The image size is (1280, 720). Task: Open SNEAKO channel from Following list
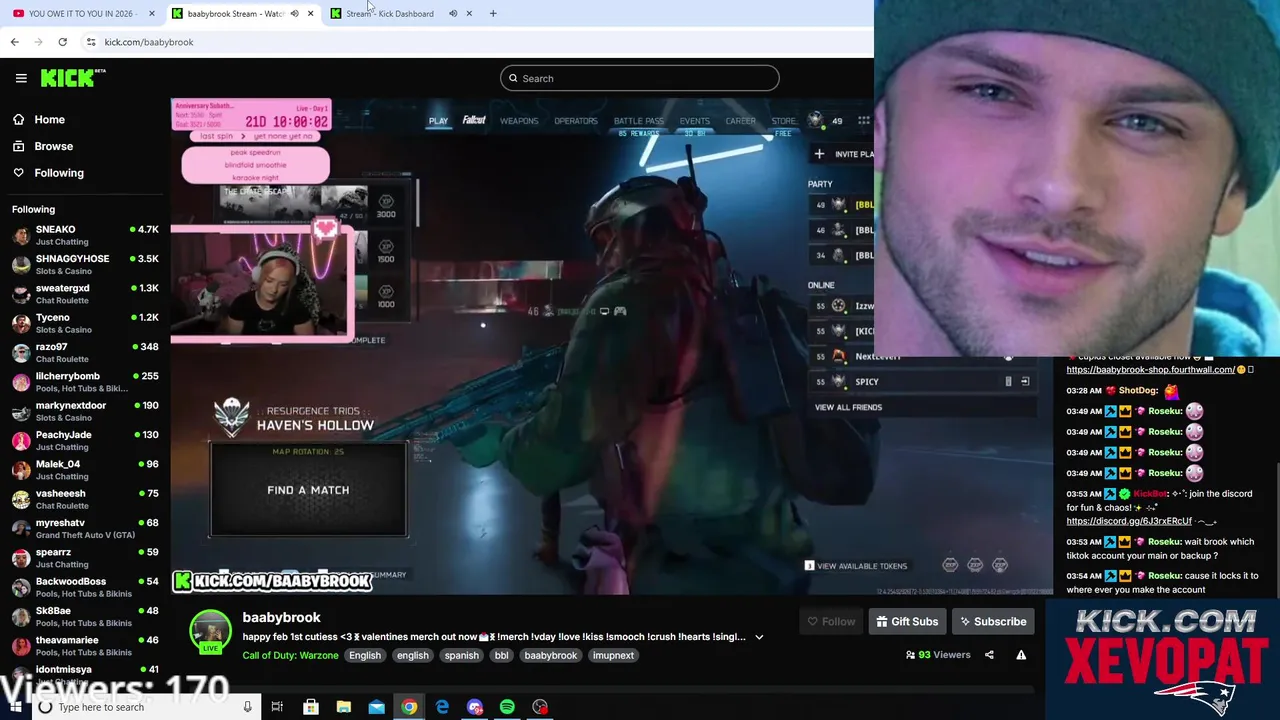85,235
